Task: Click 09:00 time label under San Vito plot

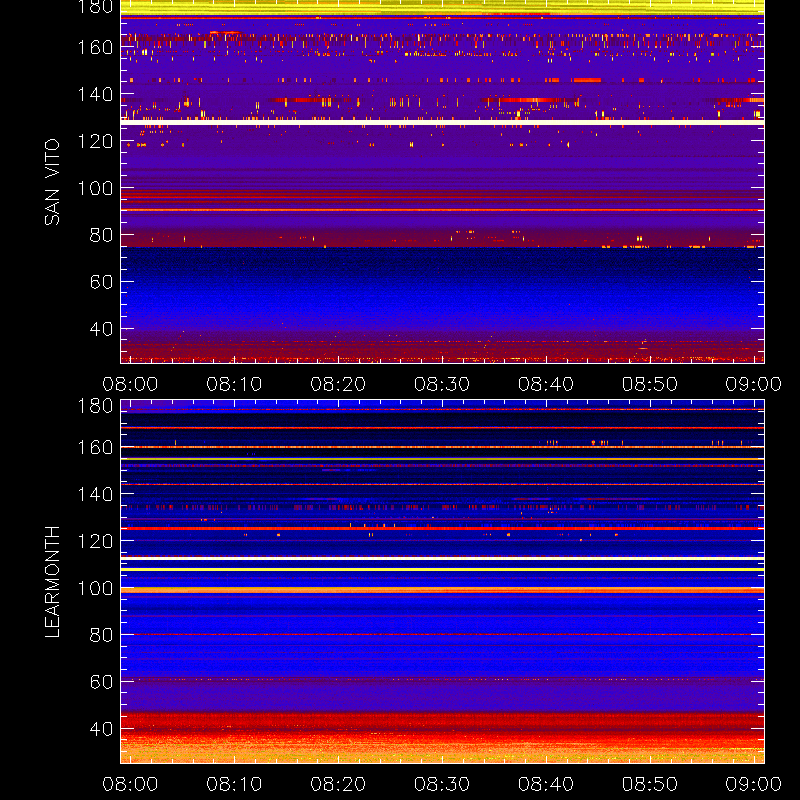Action: [x=754, y=384]
